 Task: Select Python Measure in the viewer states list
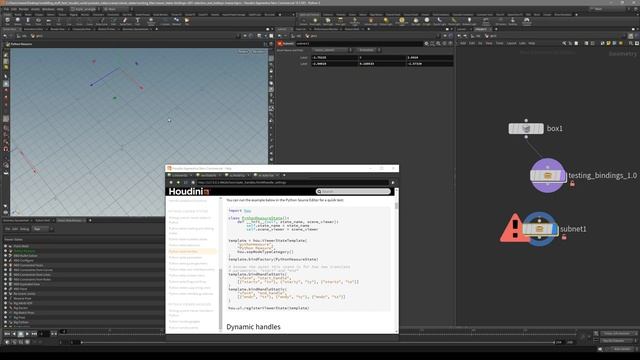pos(24,251)
